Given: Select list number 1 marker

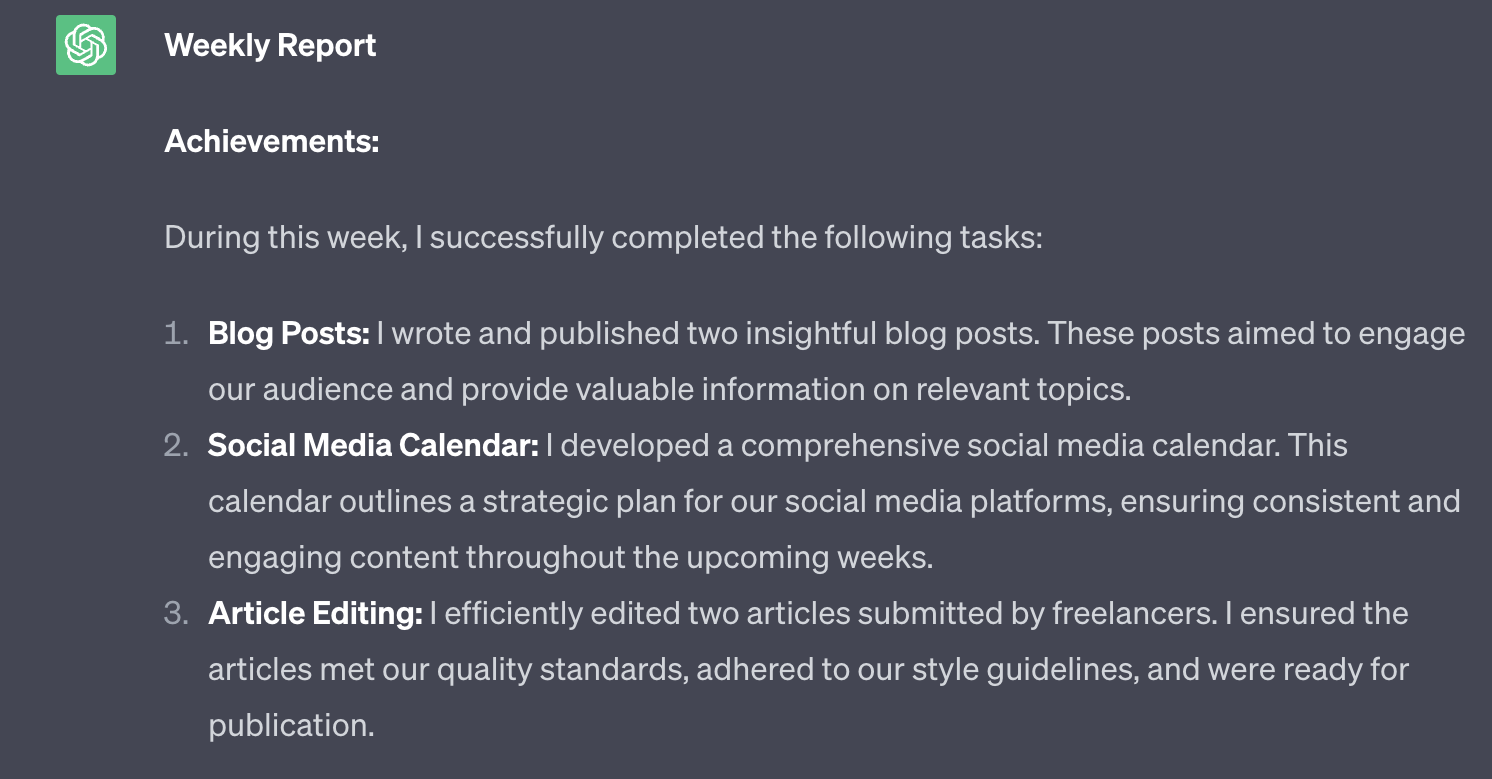Looking at the screenshot, I should pos(176,334).
